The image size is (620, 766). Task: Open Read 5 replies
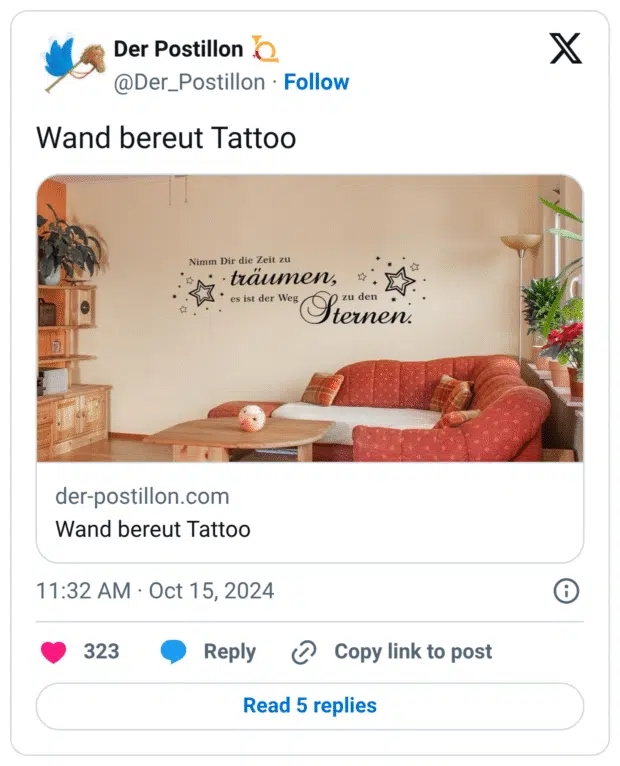310,706
